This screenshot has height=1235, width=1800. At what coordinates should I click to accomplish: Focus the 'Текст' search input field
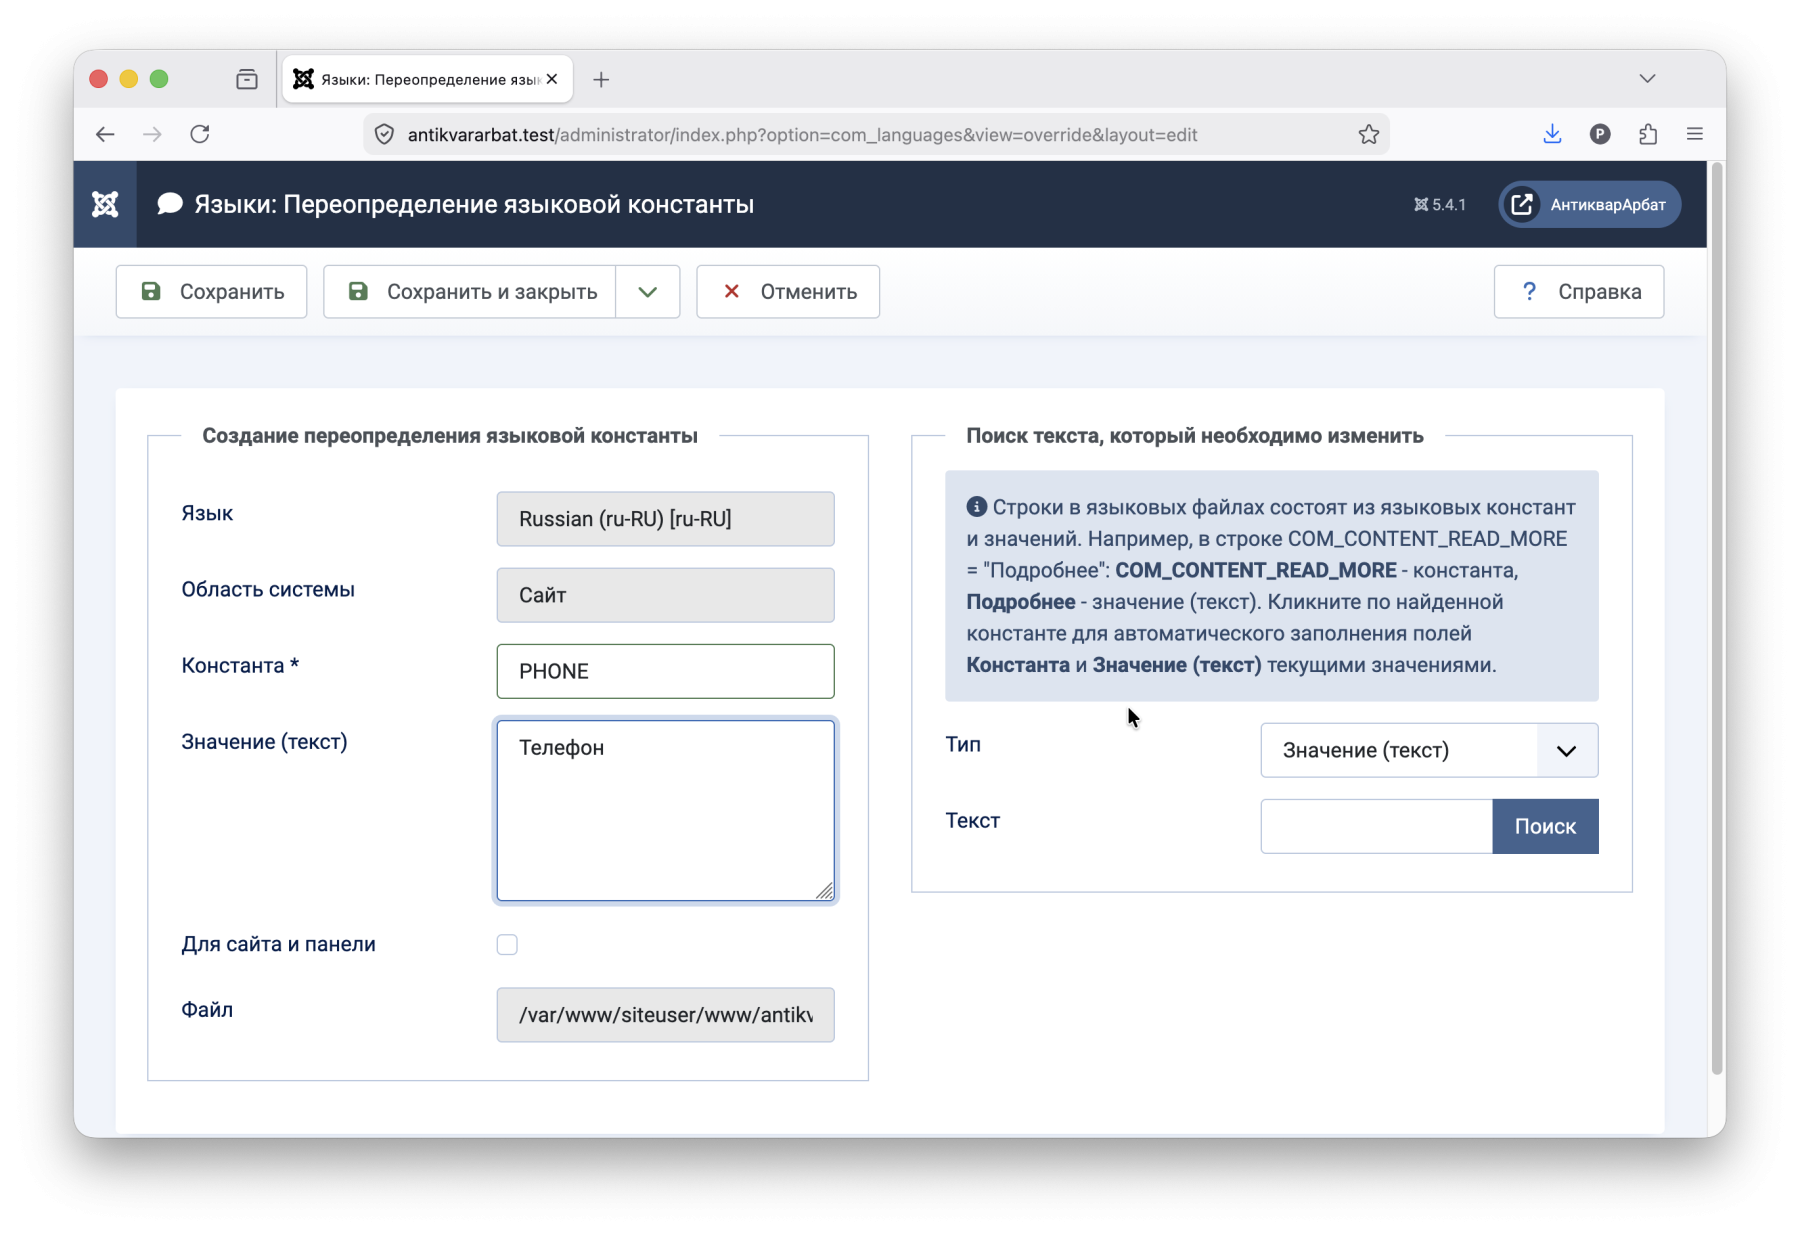[1376, 826]
